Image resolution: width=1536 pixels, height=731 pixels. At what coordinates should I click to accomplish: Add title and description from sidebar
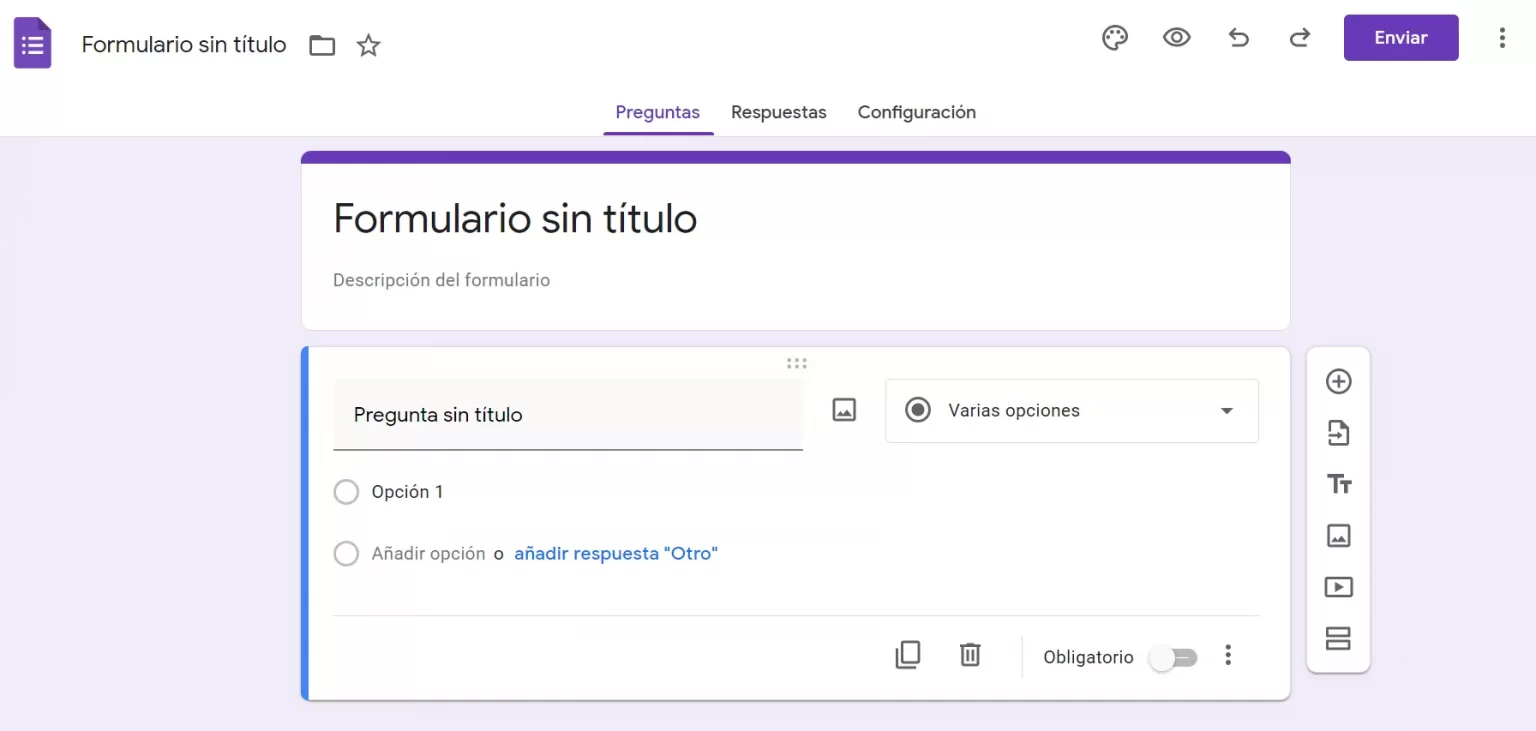pyautogui.click(x=1338, y=484)
